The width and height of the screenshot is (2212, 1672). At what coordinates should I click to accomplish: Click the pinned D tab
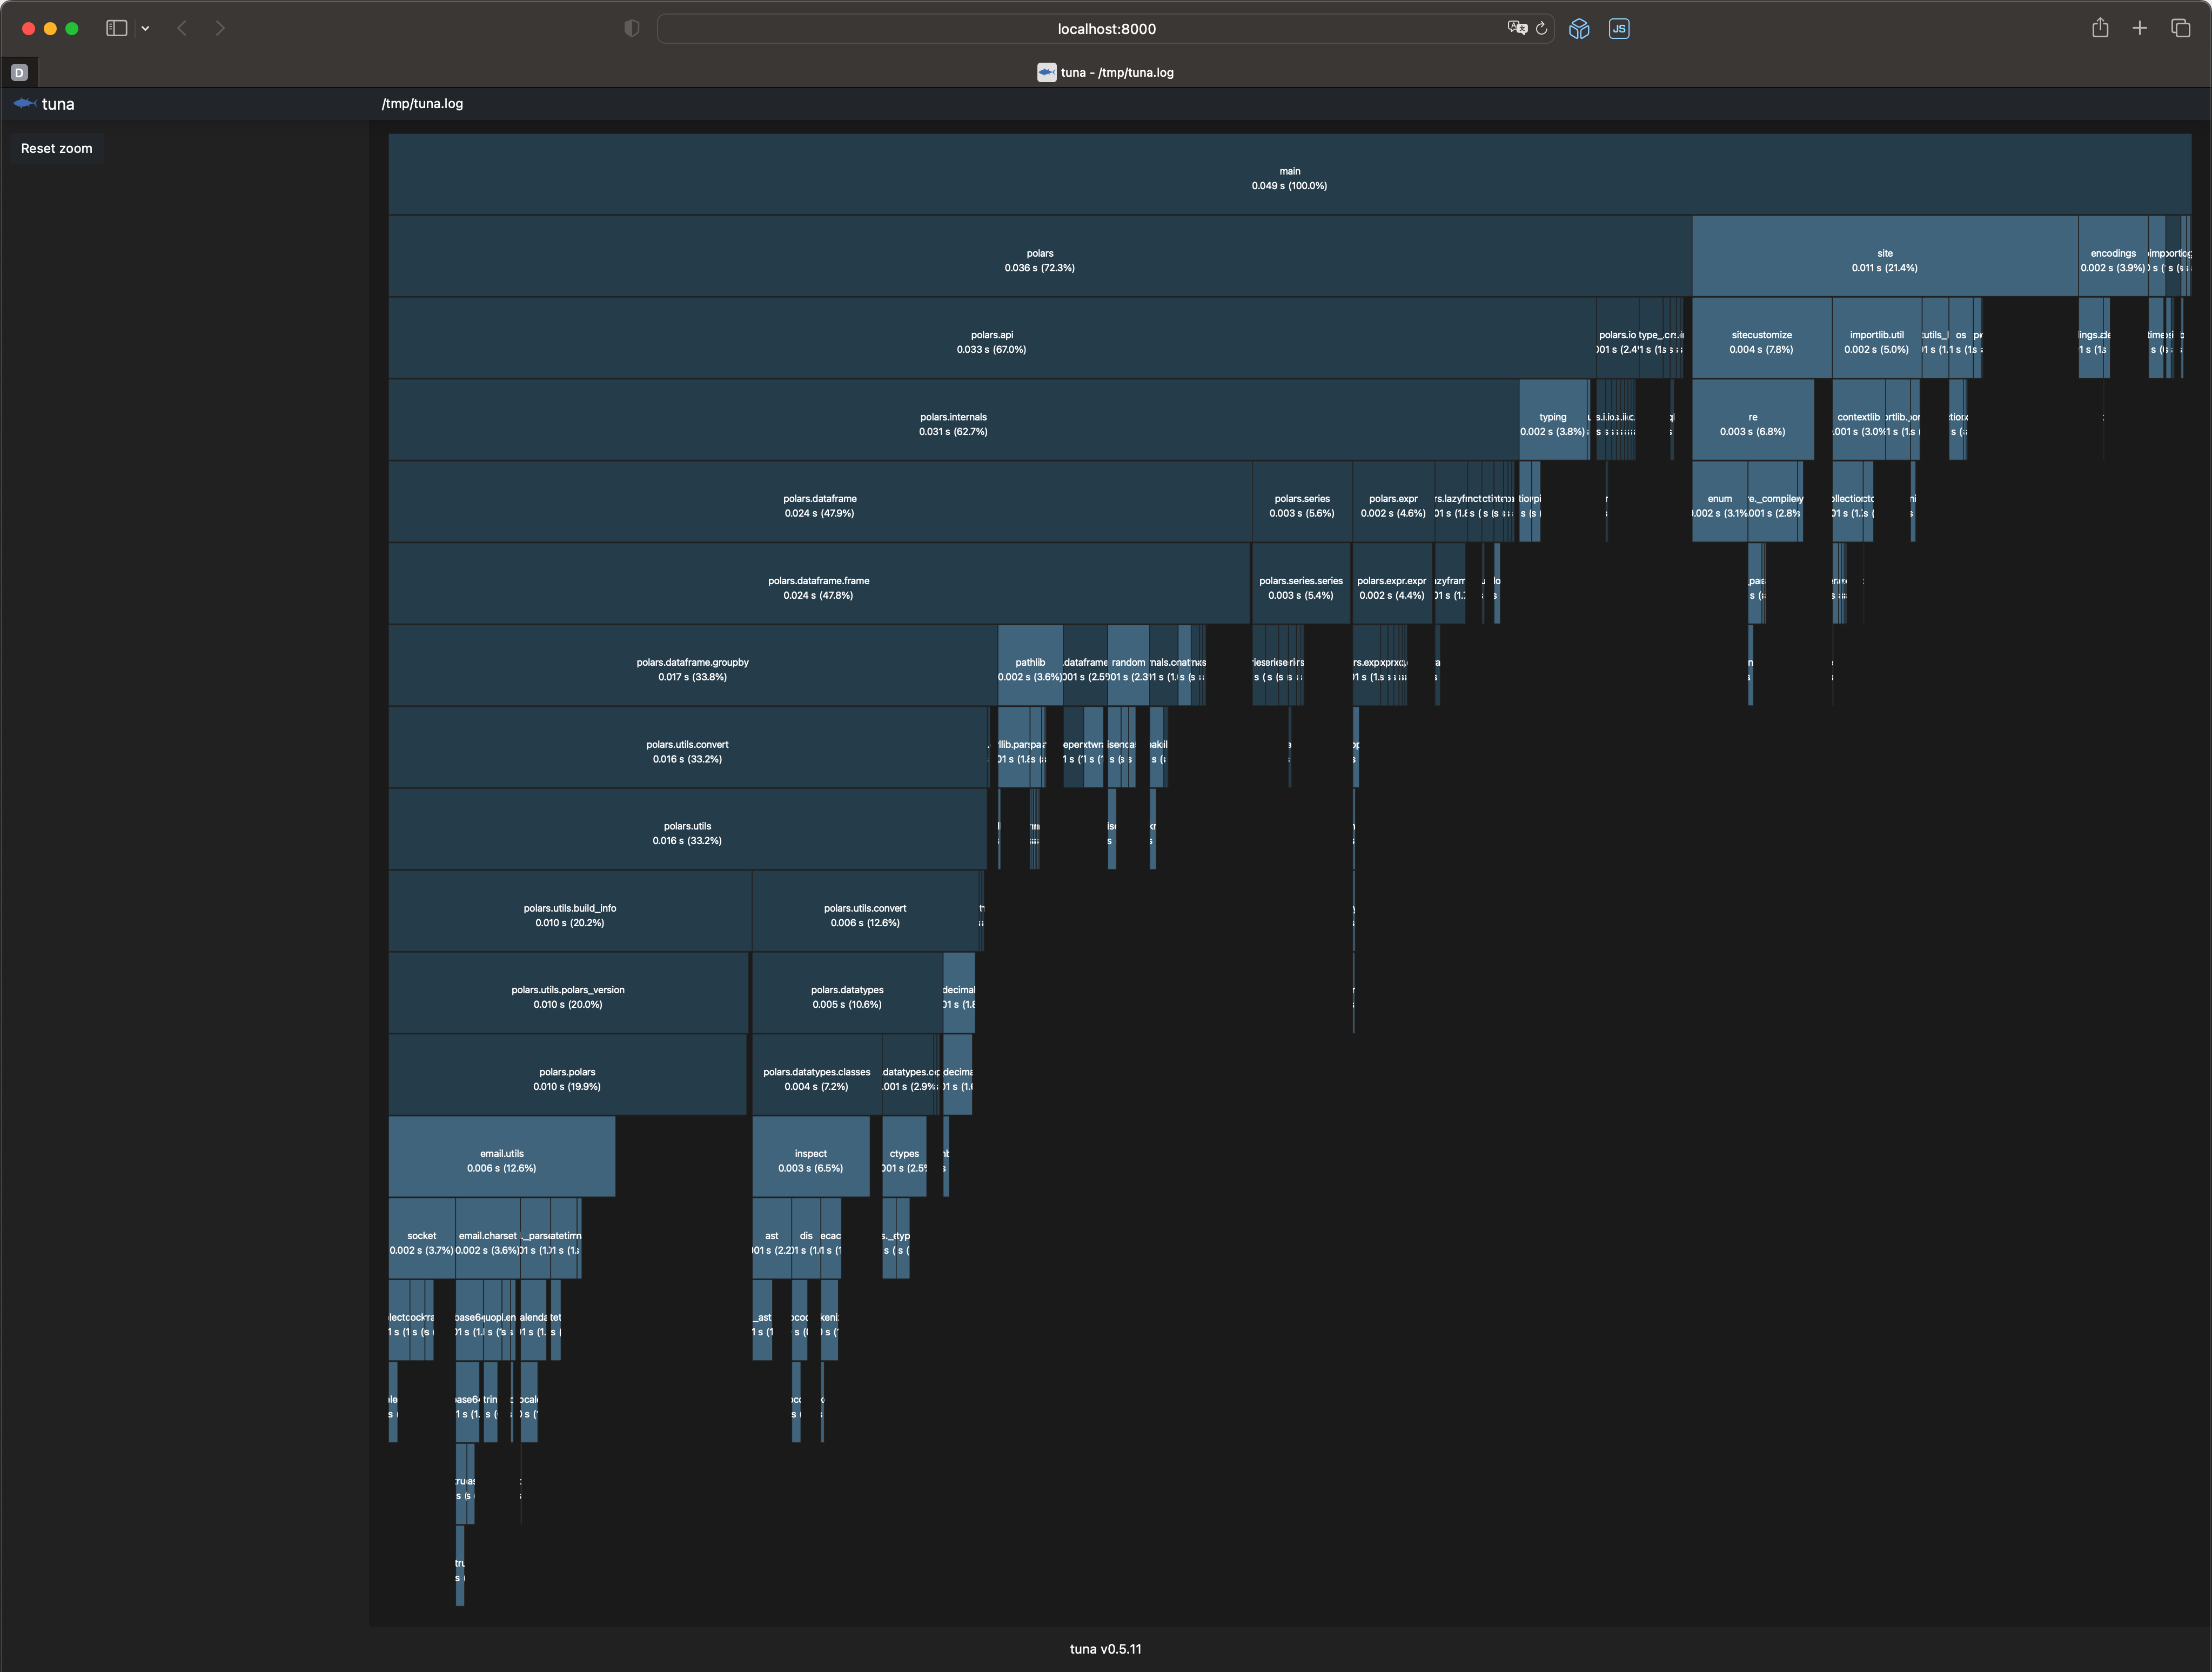[19, 72]
